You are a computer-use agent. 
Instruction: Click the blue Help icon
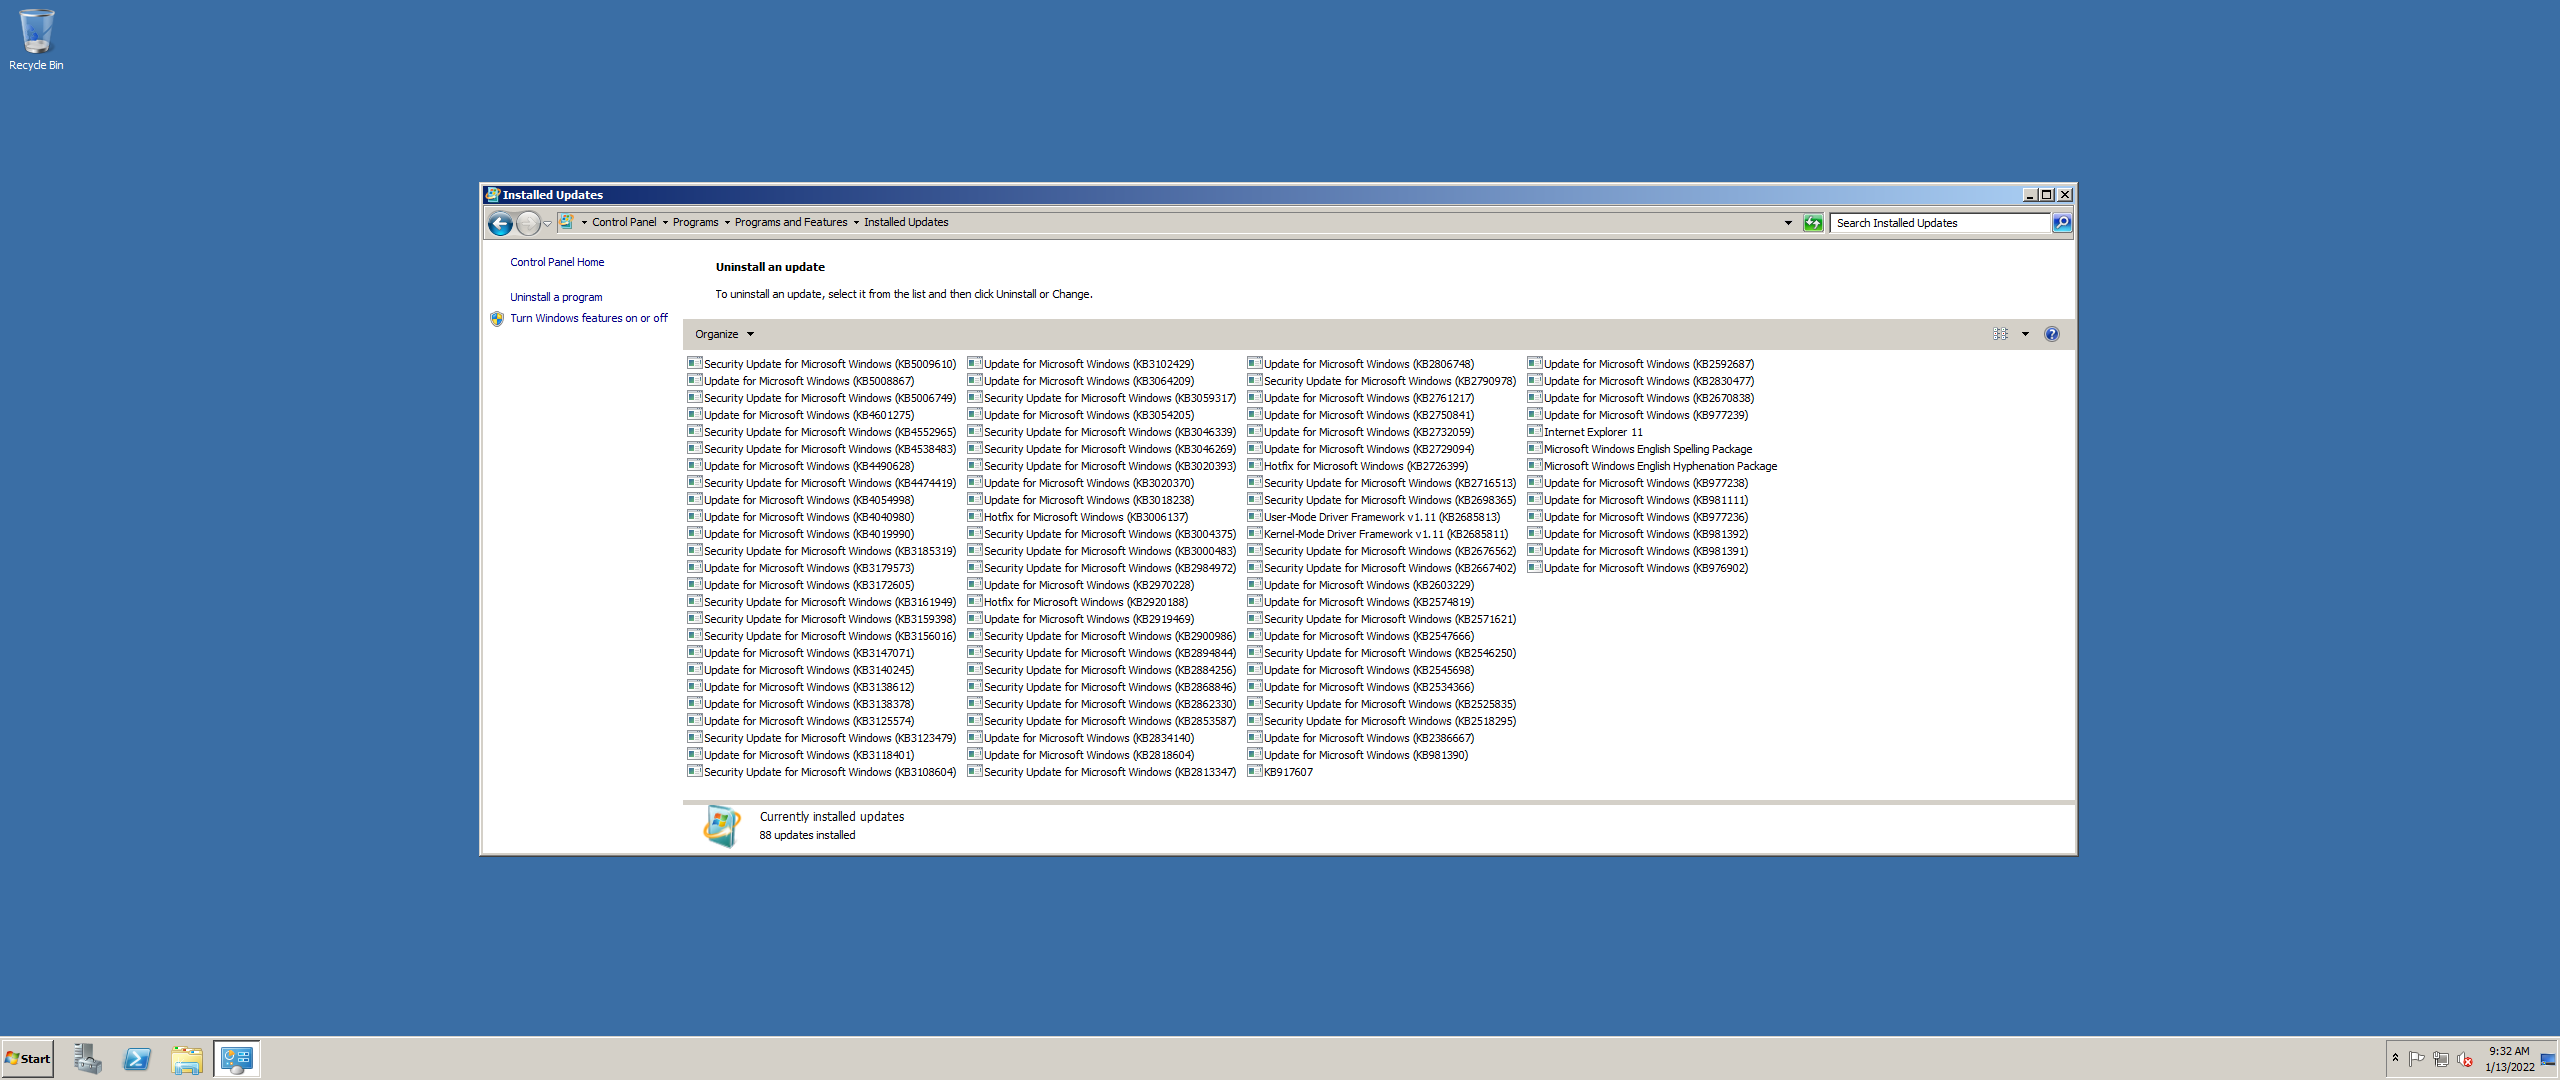coord(2052,334)
